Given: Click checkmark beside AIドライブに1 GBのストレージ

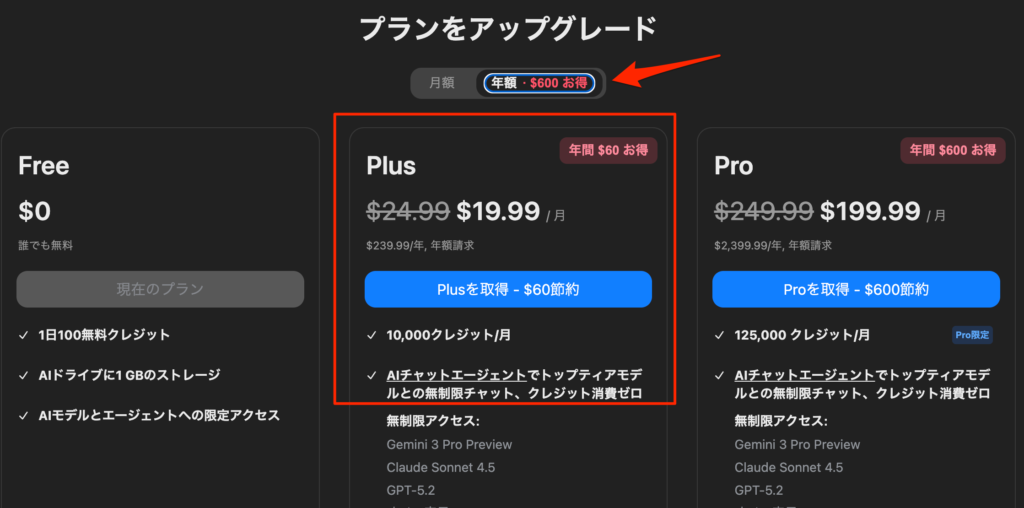Looking at the screenshot, I should tap(24, 375).
